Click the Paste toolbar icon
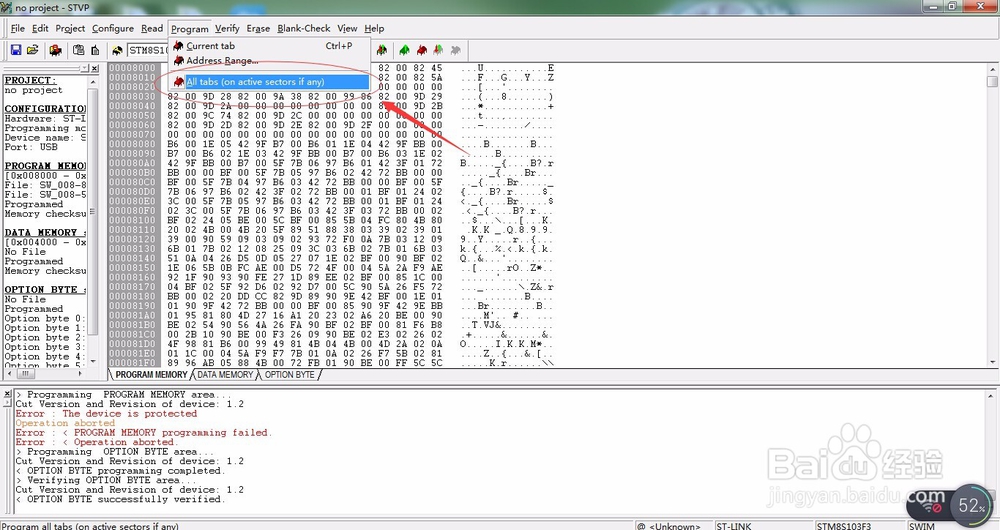The image size is (1000, 530). (95, 50)
